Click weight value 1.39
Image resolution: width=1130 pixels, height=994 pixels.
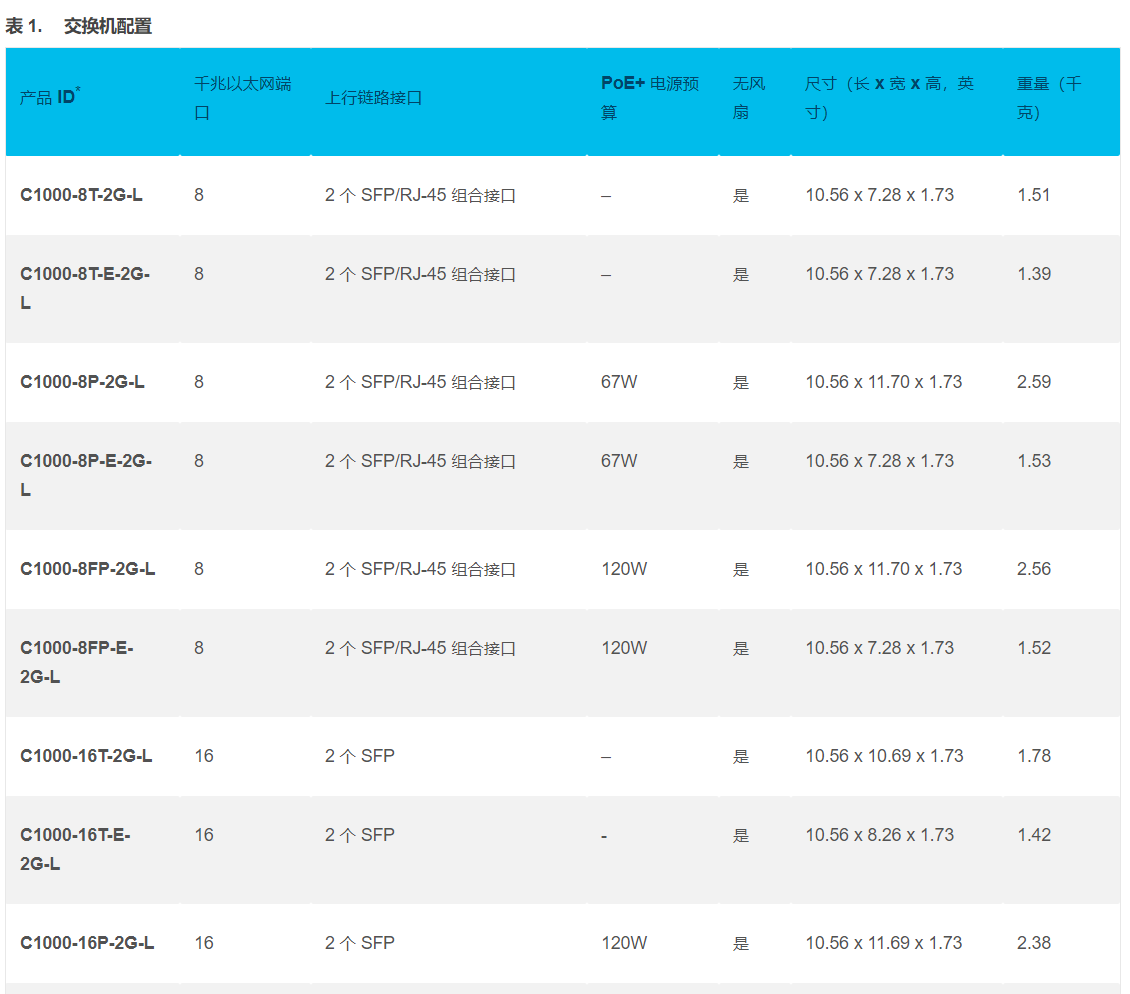[1034, 274]
